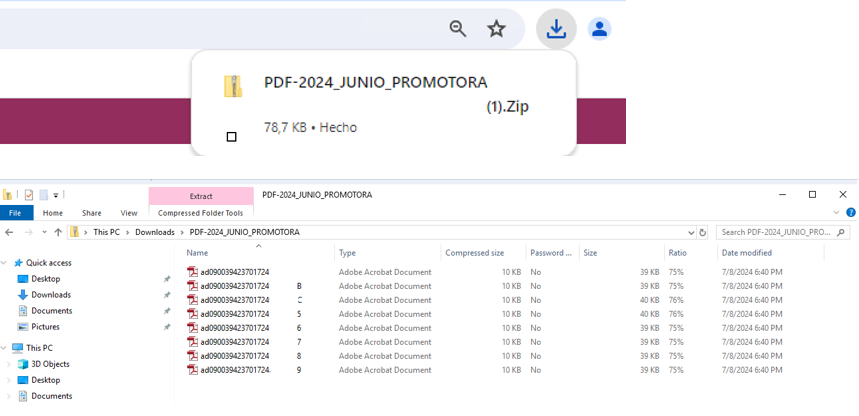The height and width of the screenshot is (416, 859).
Task: Go back with the Explorer back arrow
Action: [x=9, y=232]
